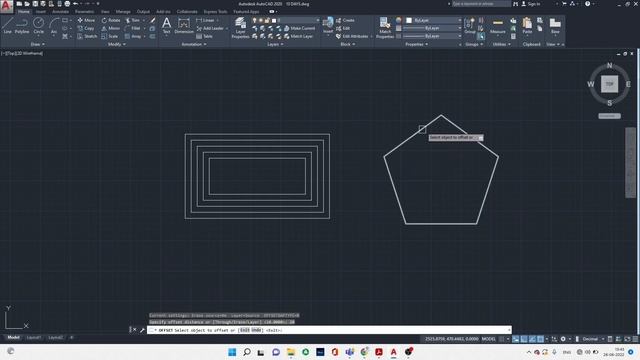Open the Parametric ribbon tab
Screen dimensions: 640x360
click(84, 12)
